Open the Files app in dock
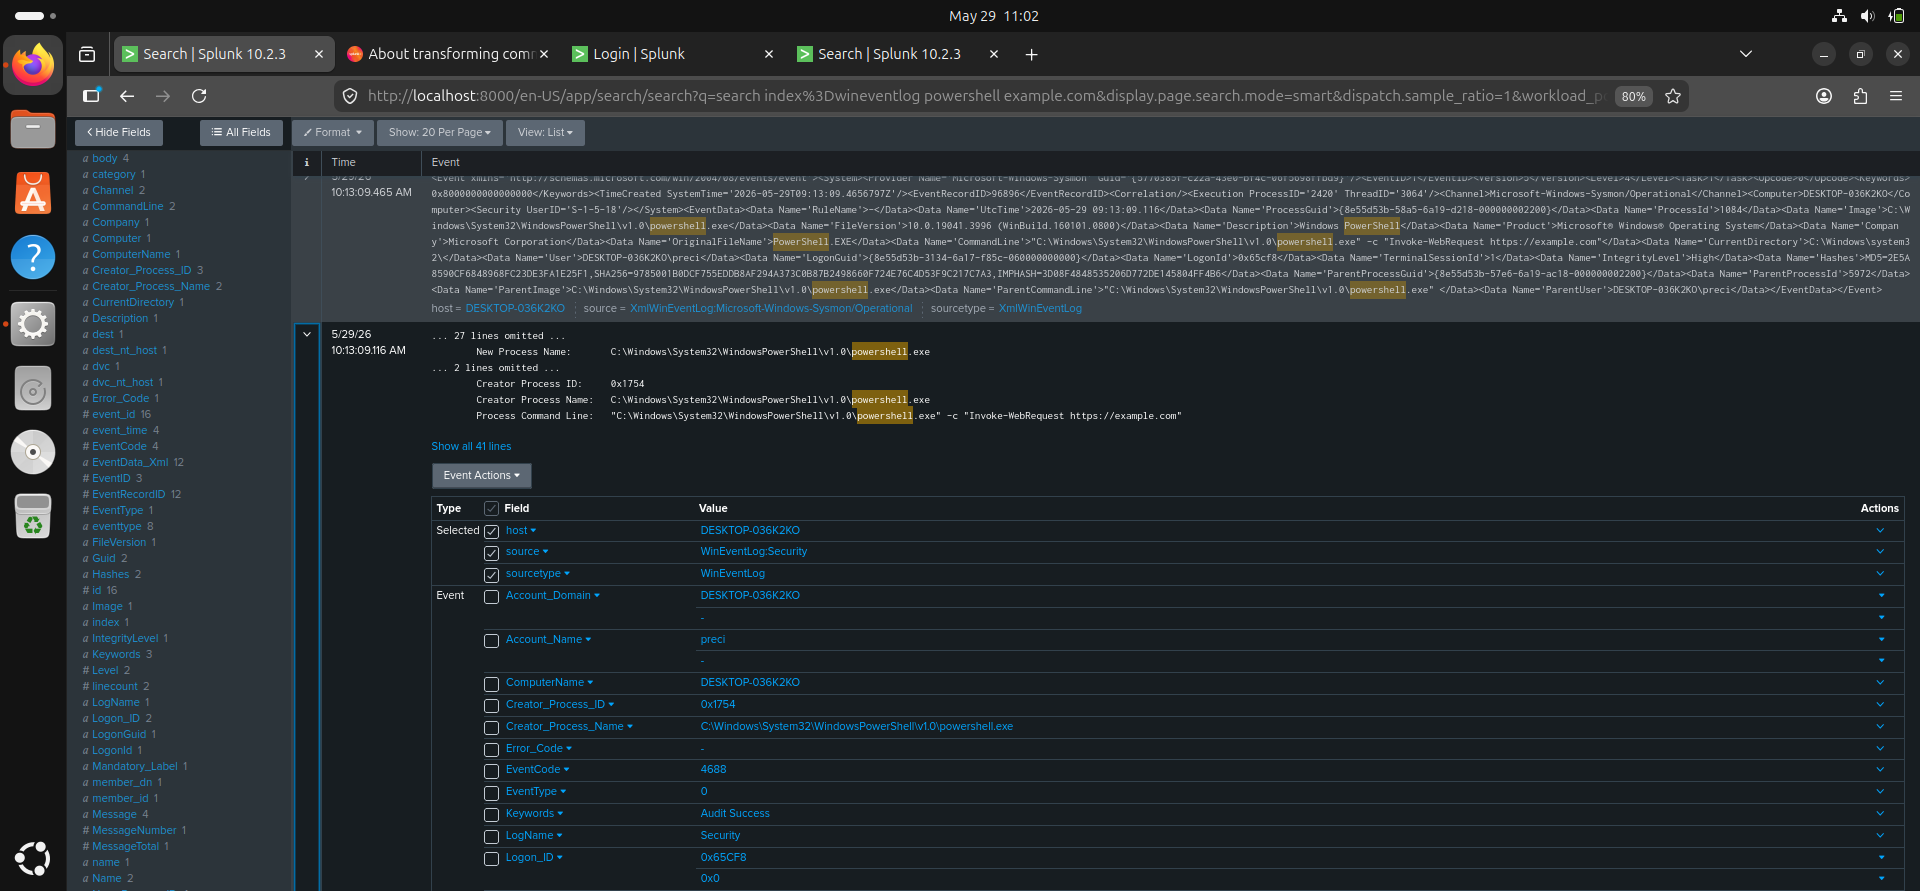Screen dimensions: 1920x891 point(33,130)
